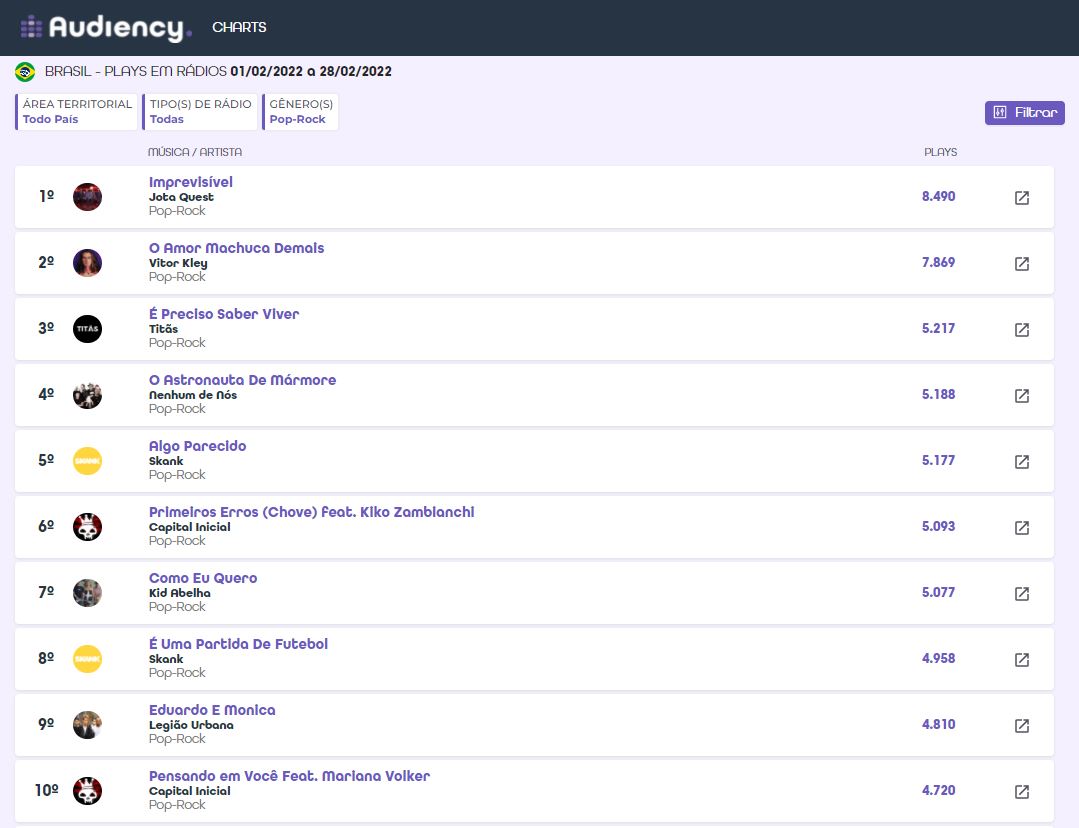Click the Audiency logo
This screenshot has width=1079, height=828.
point(106,28)
